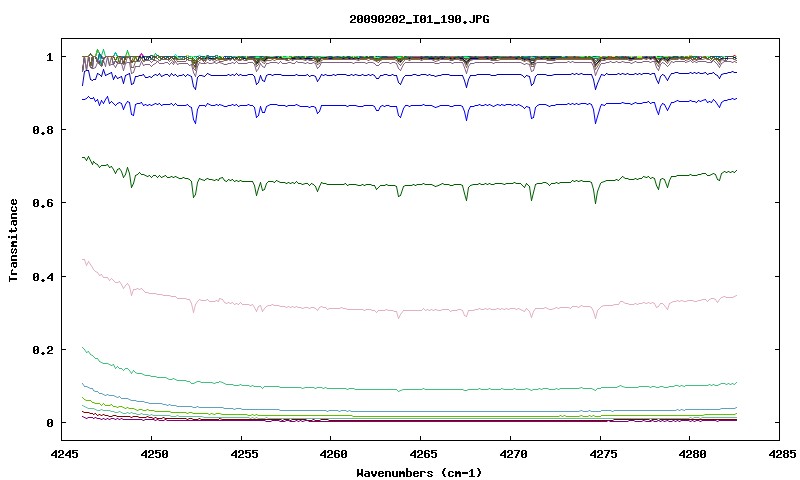The width and height of the screenshot is (800, 480).
Task: Click the x-axis tick label 4285
Action: (x=782, y=454)
